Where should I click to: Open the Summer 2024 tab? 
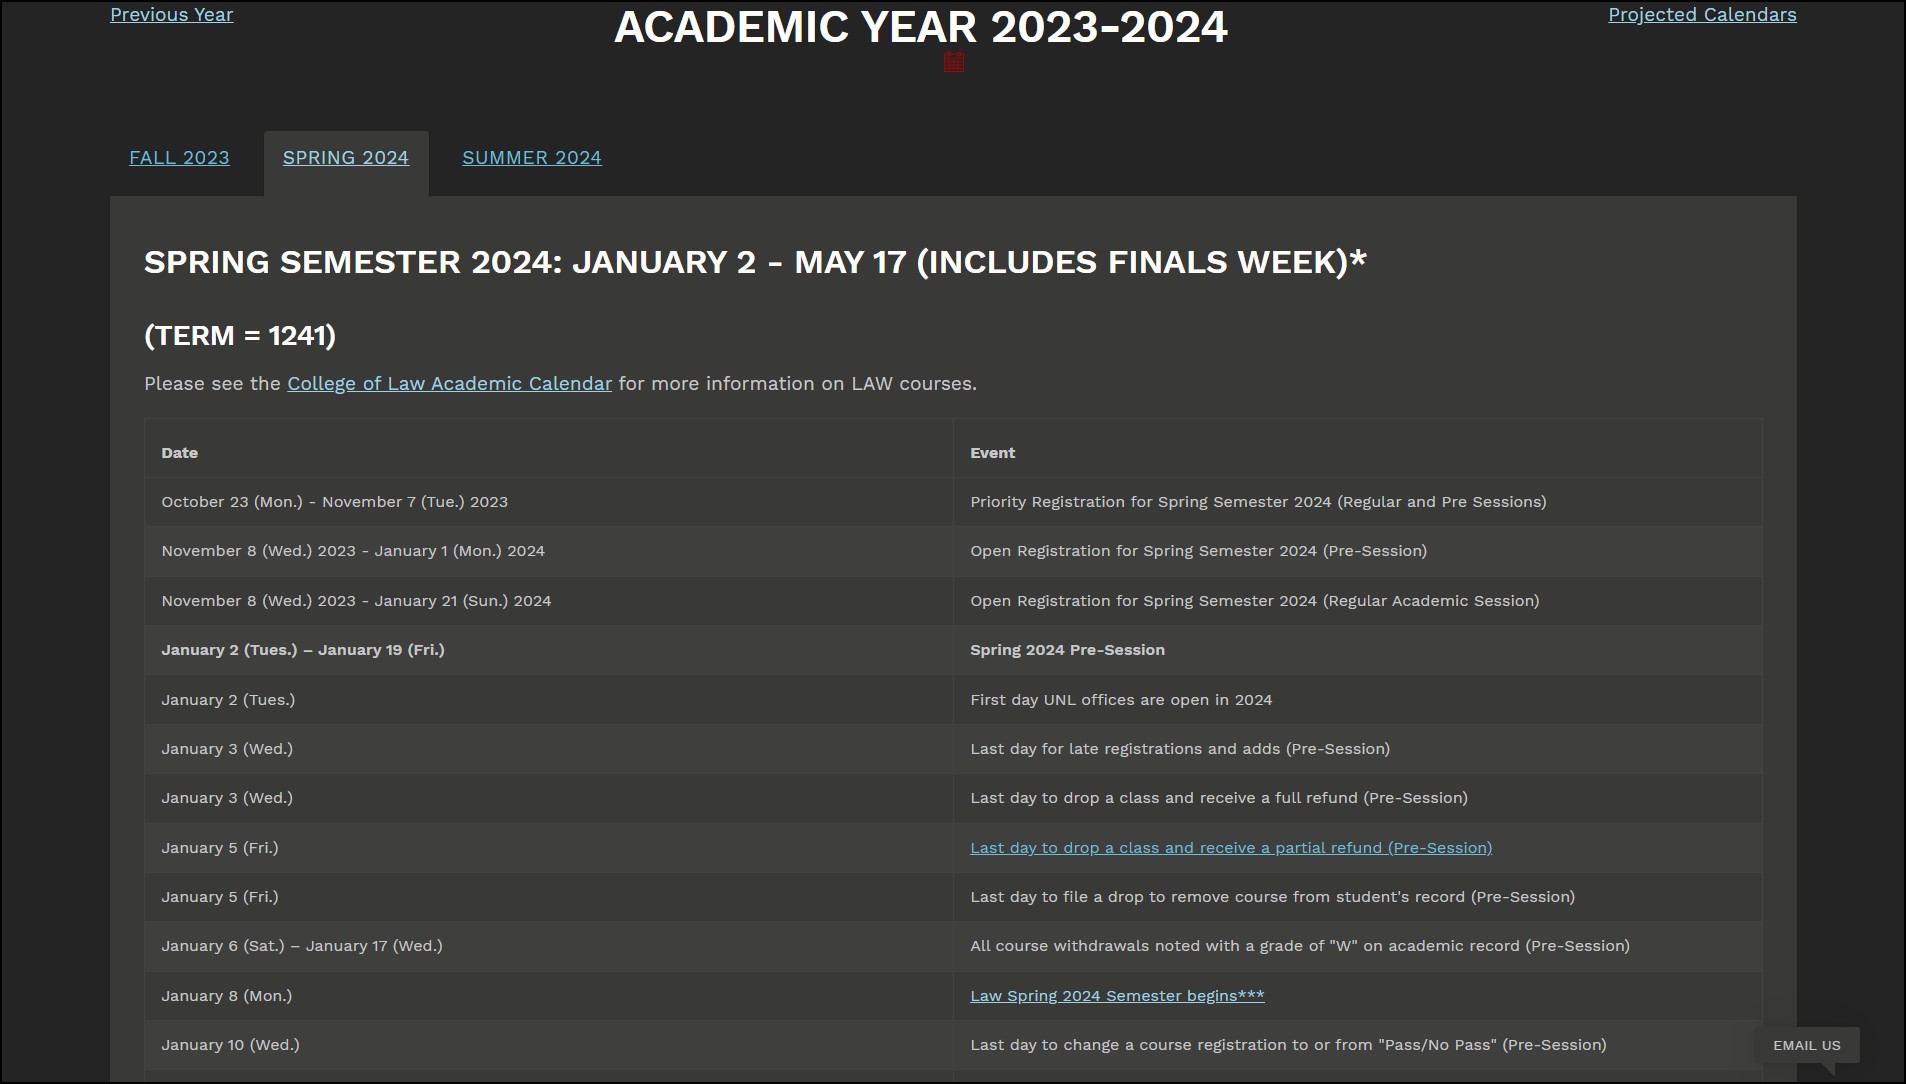point(531,158)
